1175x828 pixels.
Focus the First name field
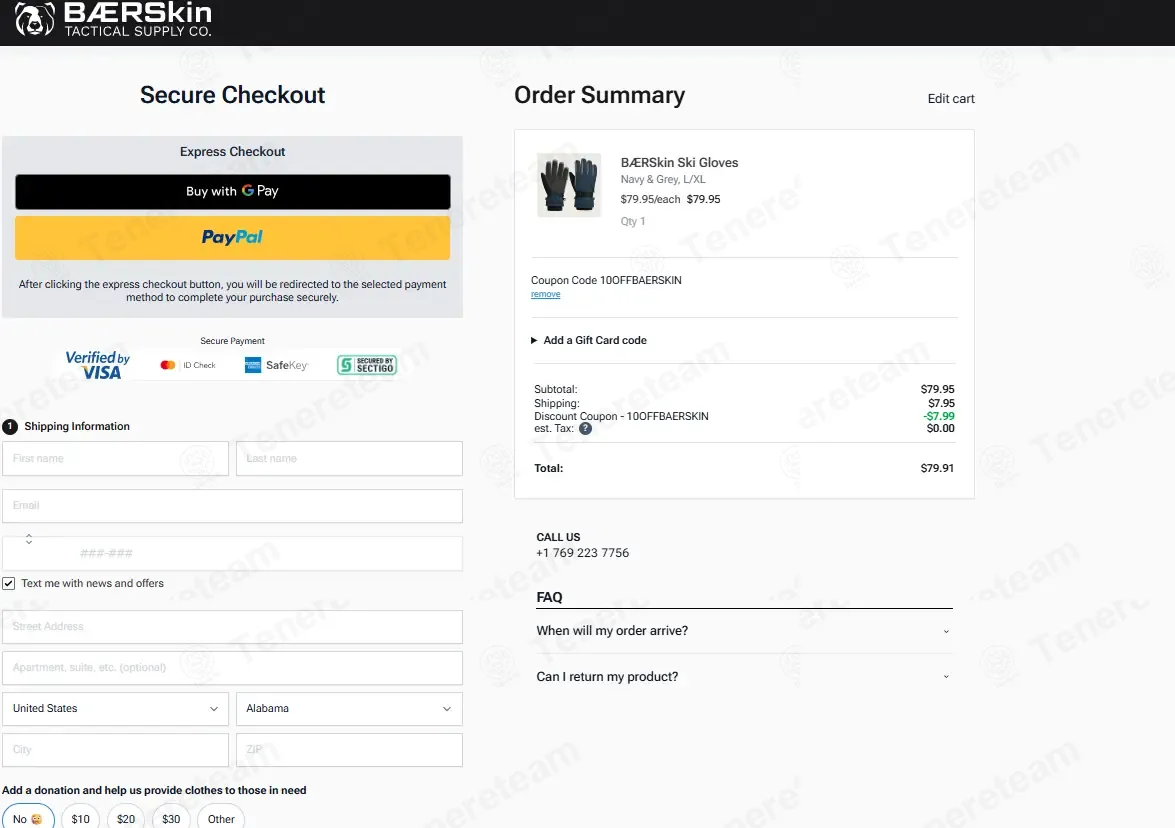coord(115,459)
